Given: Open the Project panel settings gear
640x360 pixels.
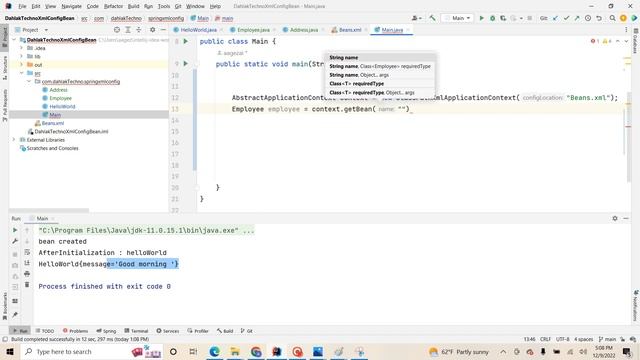Looking at the screenshot, I should point(152,30).
